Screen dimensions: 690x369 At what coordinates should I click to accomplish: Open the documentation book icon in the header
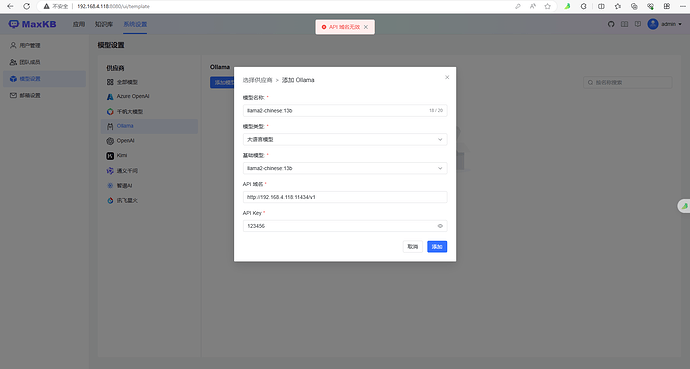click(x=624, y=24)
